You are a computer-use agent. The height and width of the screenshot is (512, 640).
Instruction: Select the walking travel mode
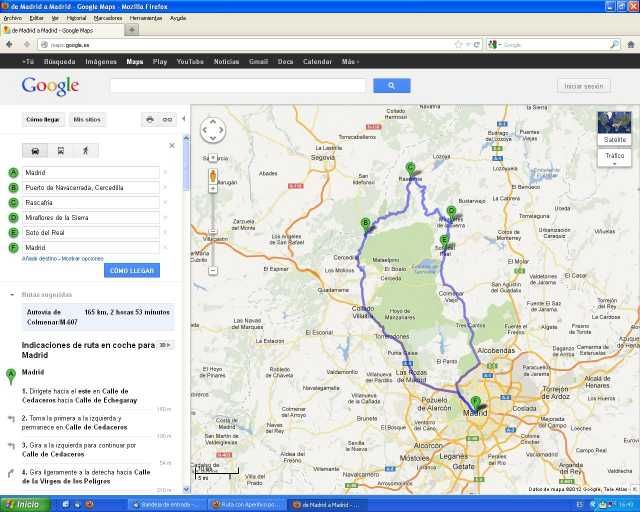[x=84, y=151]
